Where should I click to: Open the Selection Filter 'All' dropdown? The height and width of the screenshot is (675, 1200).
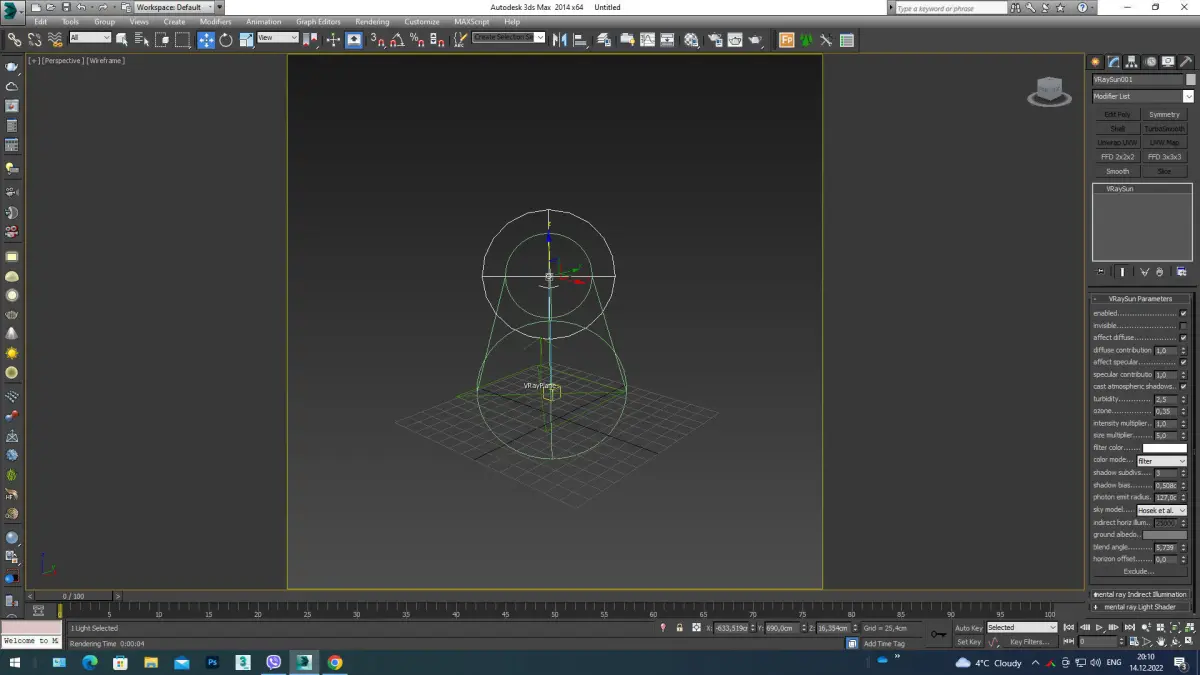[x=90, y=38]
